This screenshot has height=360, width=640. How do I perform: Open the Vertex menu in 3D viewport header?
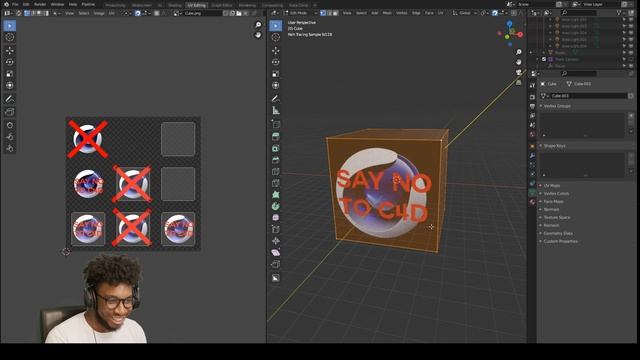click(x=402, y=13)
